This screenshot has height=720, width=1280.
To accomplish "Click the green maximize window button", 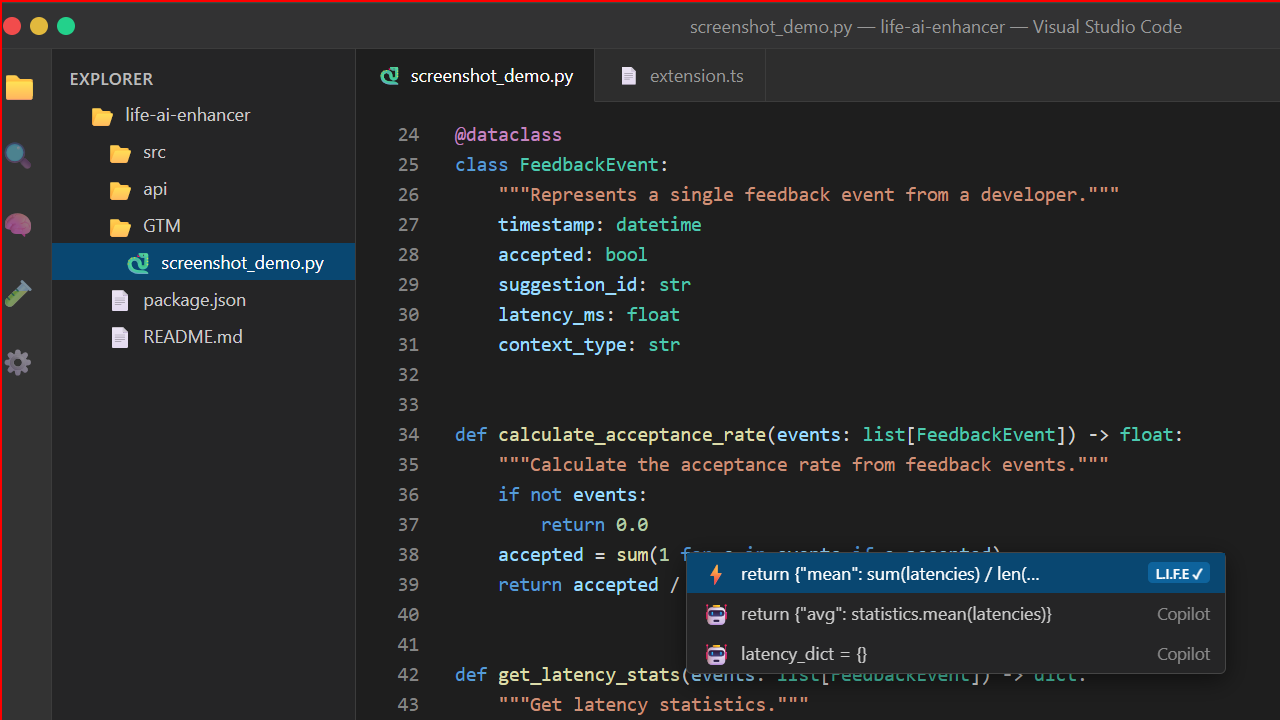I will coord(66,26).
